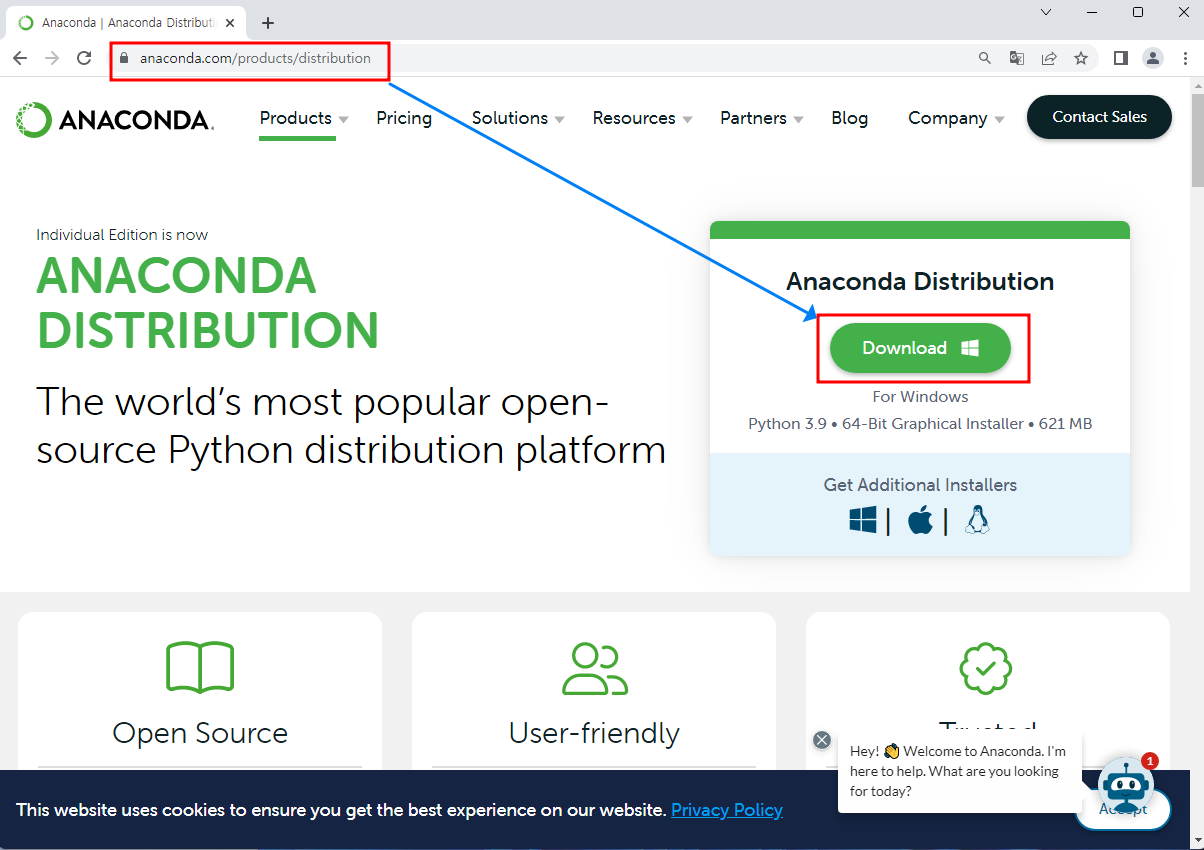Open the Pricing page
The width and height of the screenshot is (1204, 850).
pos(404,118)
